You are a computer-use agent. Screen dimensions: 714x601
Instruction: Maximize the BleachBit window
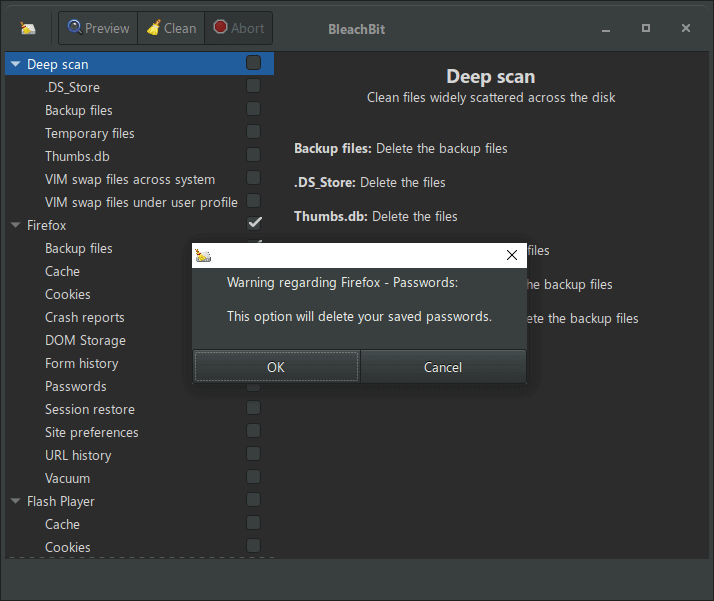(646, 28)
